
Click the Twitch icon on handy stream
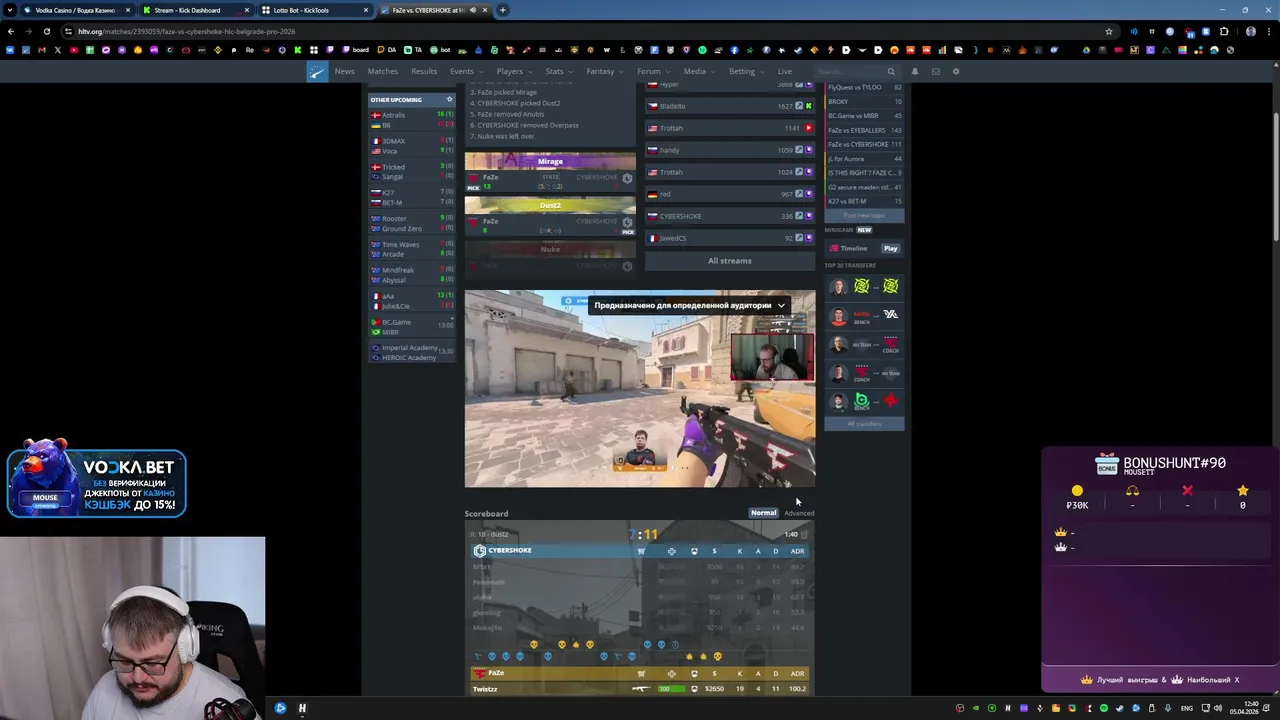(x=809, y=150)
